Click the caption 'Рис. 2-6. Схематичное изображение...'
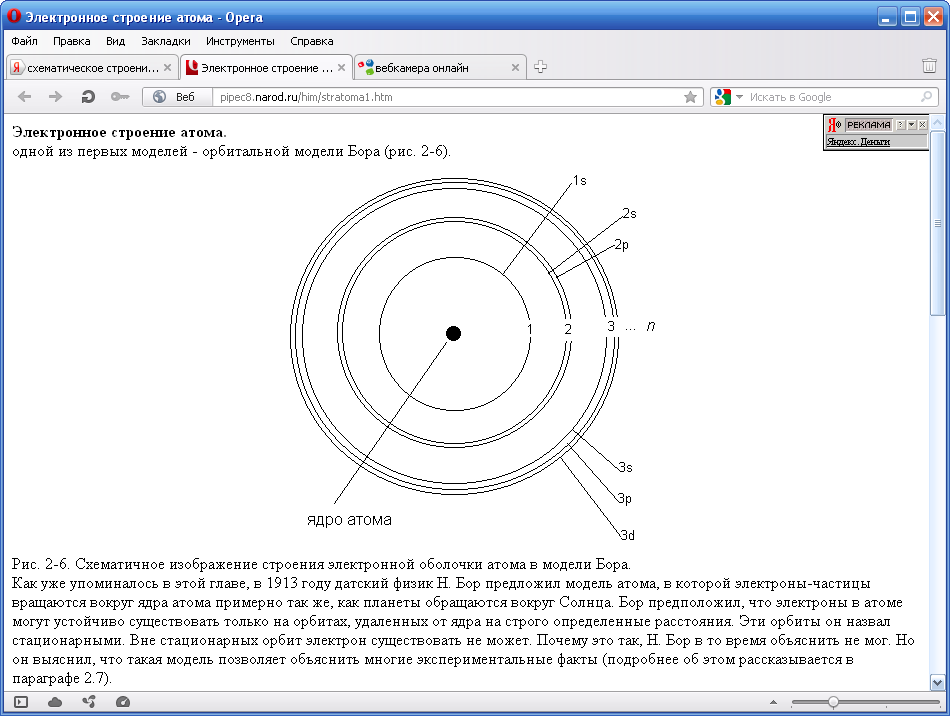The image size is (950, 716). (321, 565)
